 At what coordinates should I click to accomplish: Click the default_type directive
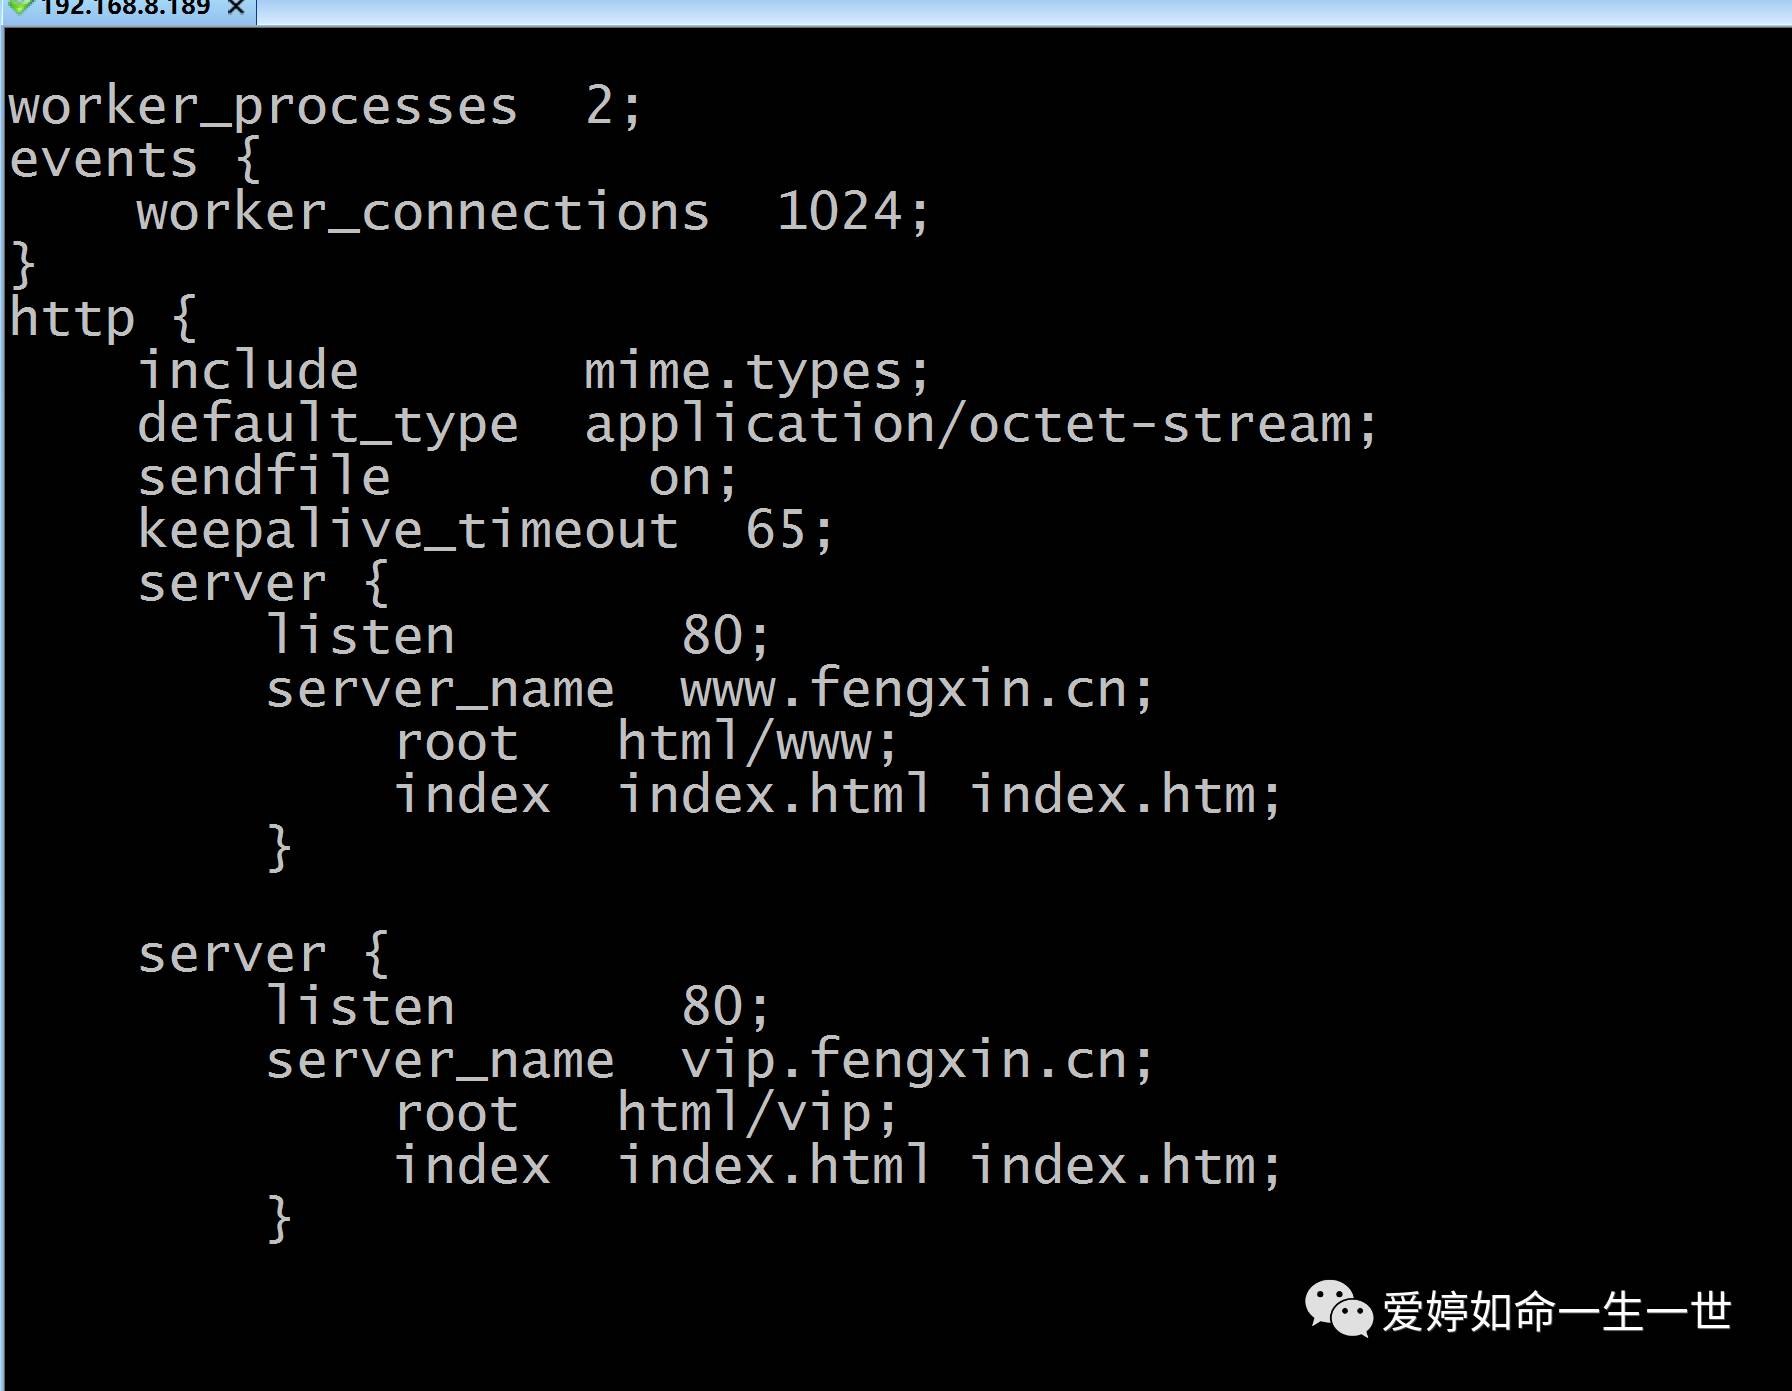(328, 425)
